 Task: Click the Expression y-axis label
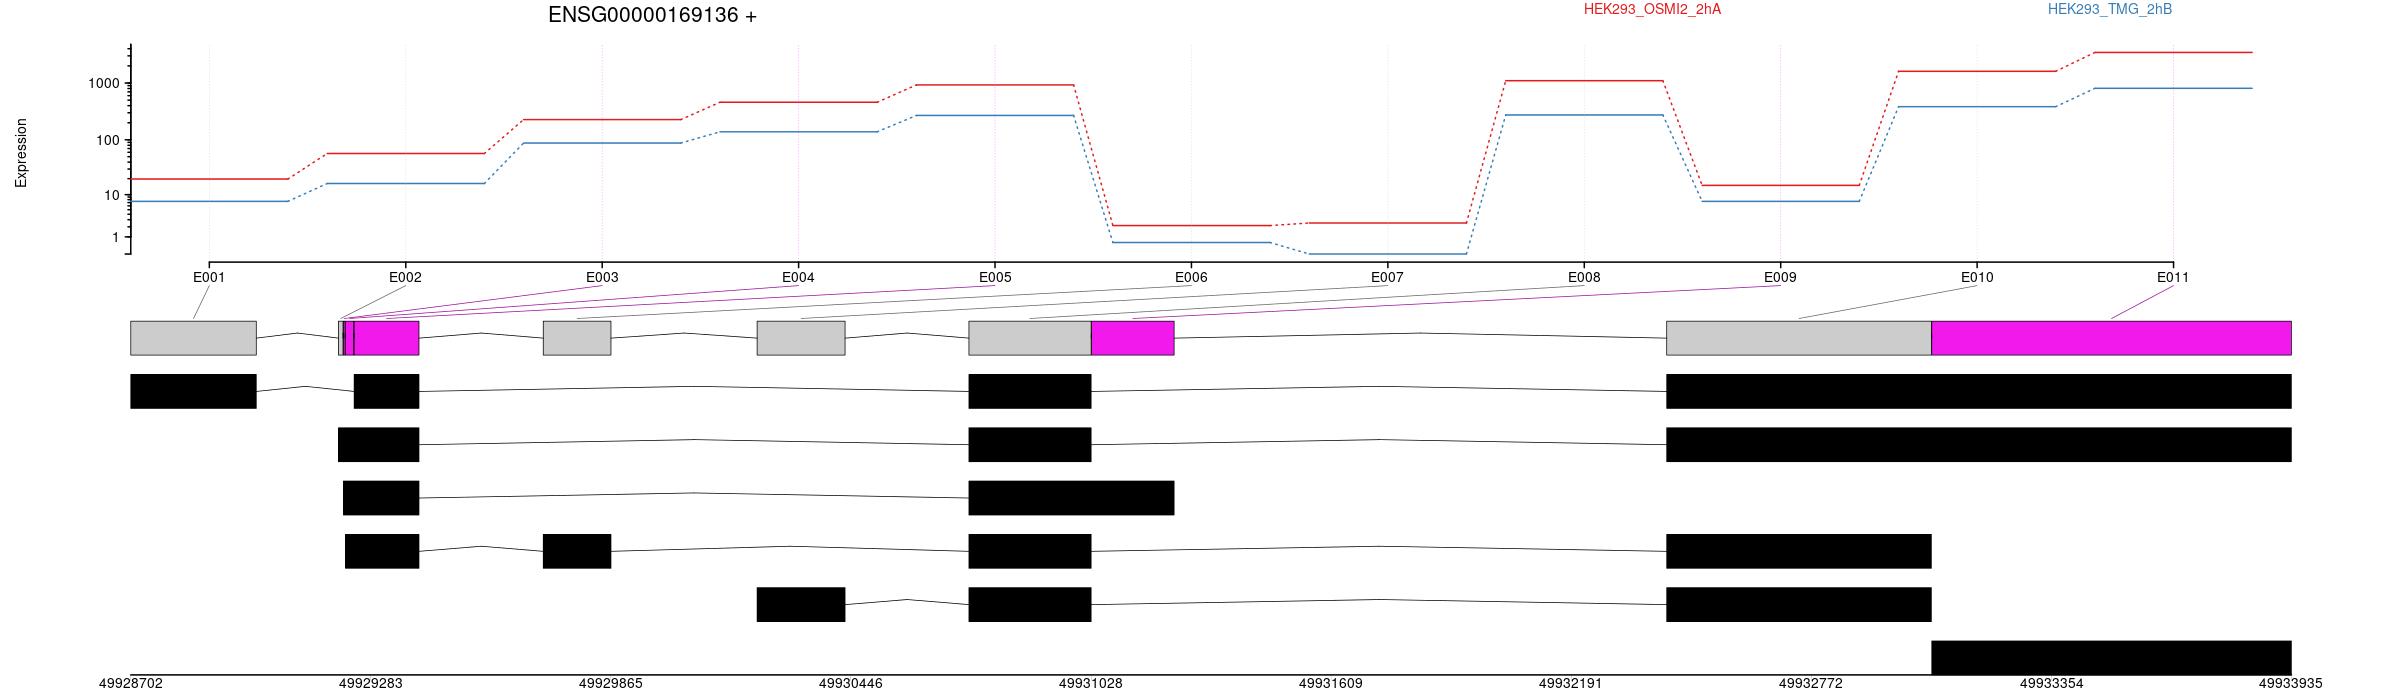21,153
